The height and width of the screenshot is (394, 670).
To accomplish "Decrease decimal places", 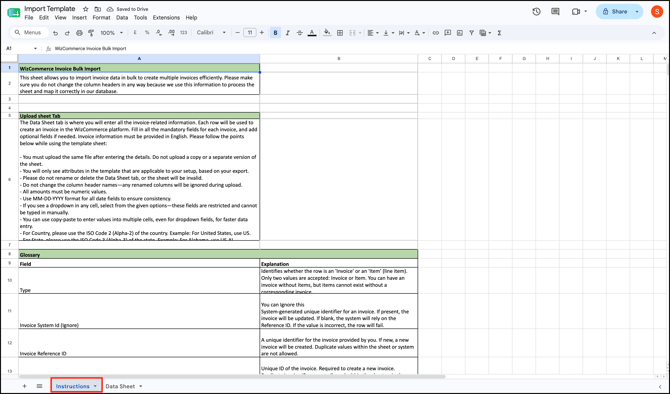I will pos(159,33).
